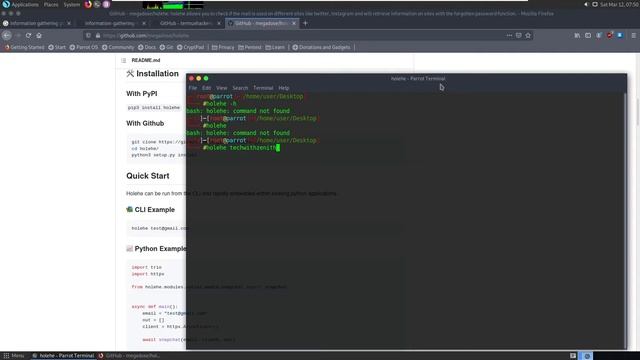
Task: Select holehe - Parrot Terminal taskbar entry
Action: pyautogui.click(x=63, y=356)
